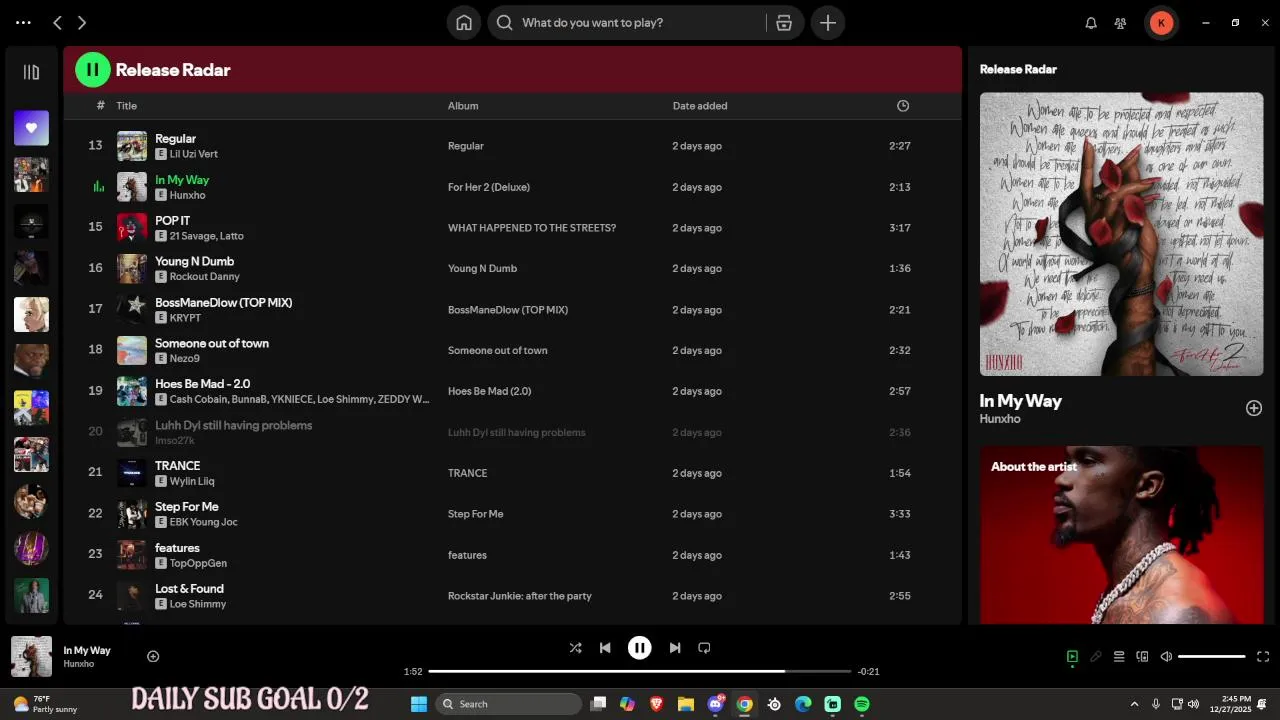Mute Spotify volume speaker icon
Viewport: 1280px width, 720px height.
click(1166, 657)
